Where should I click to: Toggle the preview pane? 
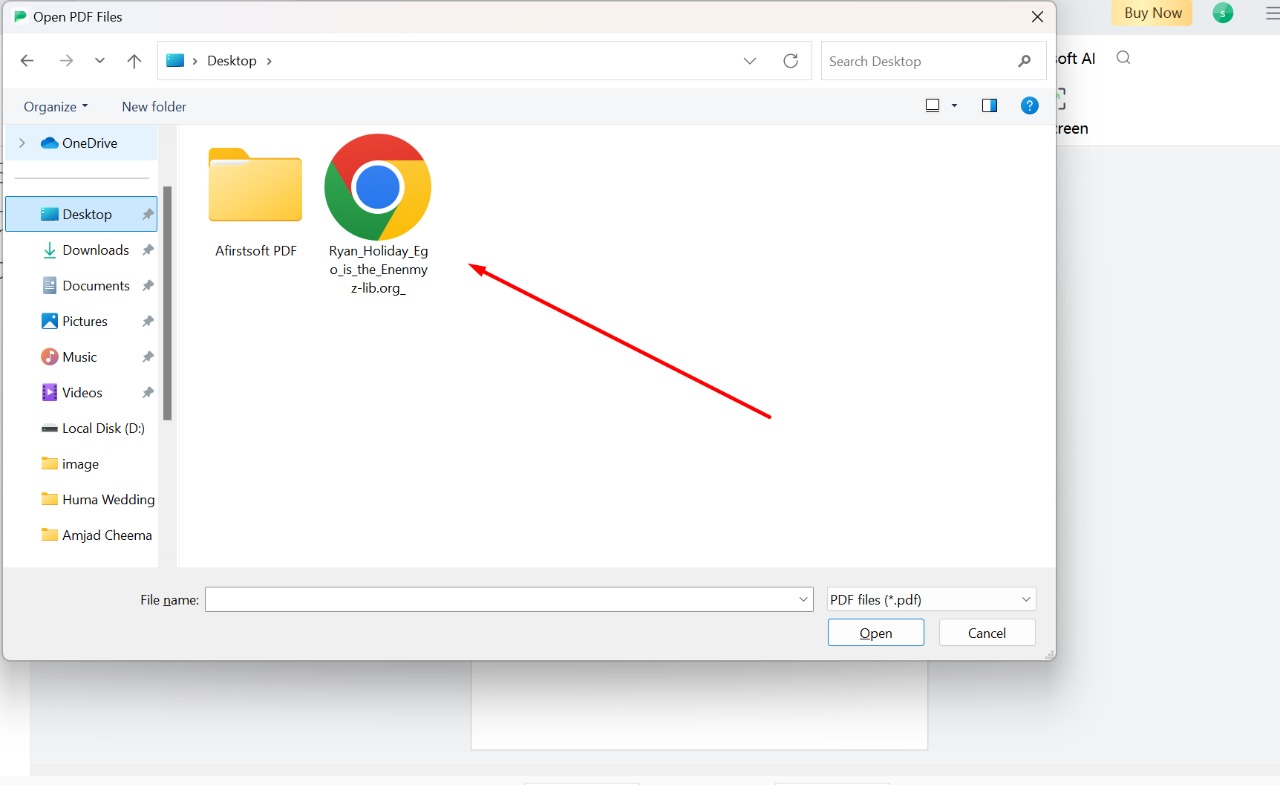coord(989,106)
